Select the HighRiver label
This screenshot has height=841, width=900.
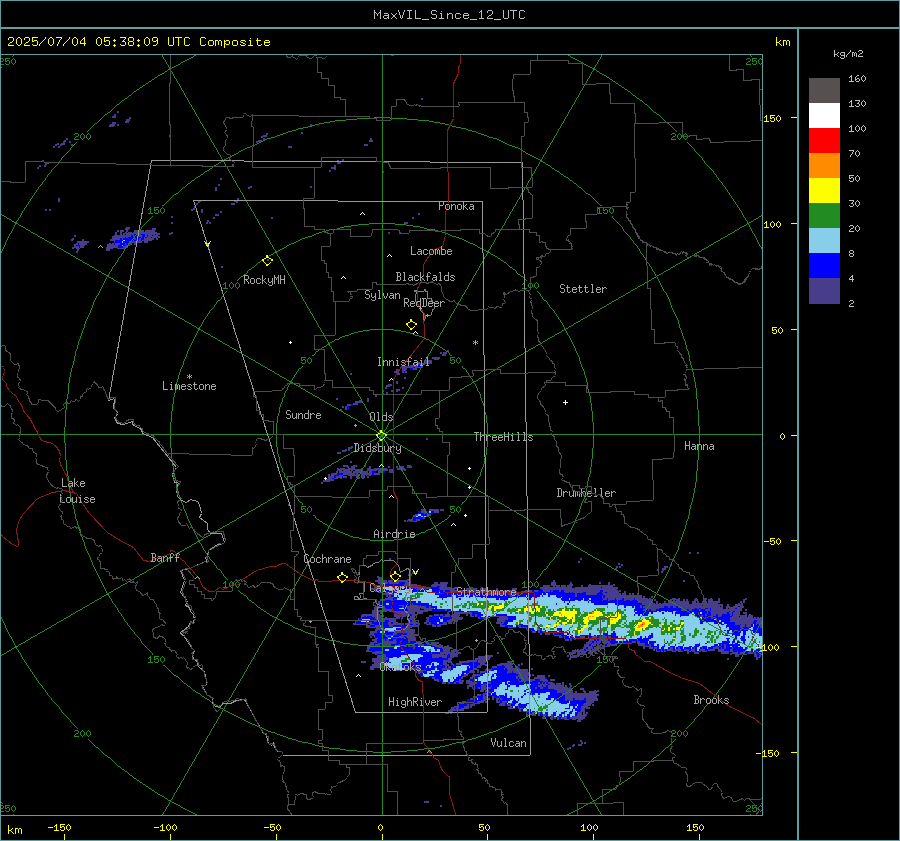point(415,702)
